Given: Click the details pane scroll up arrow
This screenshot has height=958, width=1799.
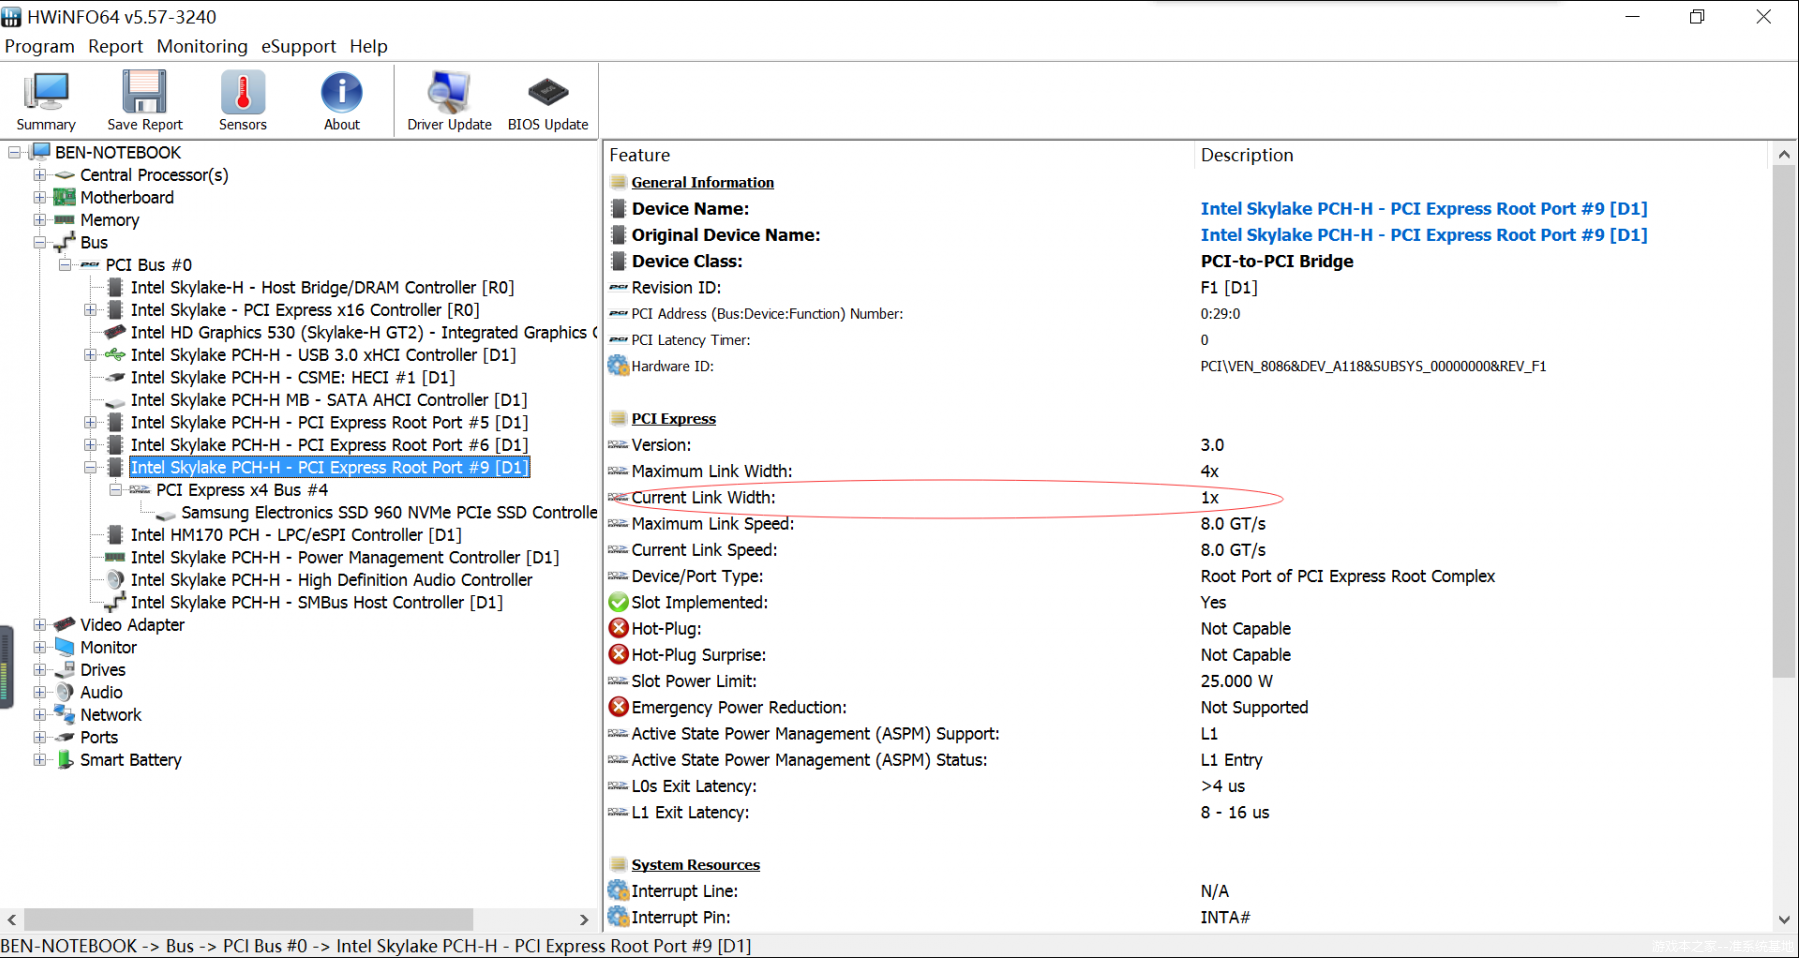Looking at the screenshot, I should [1784, 154].
